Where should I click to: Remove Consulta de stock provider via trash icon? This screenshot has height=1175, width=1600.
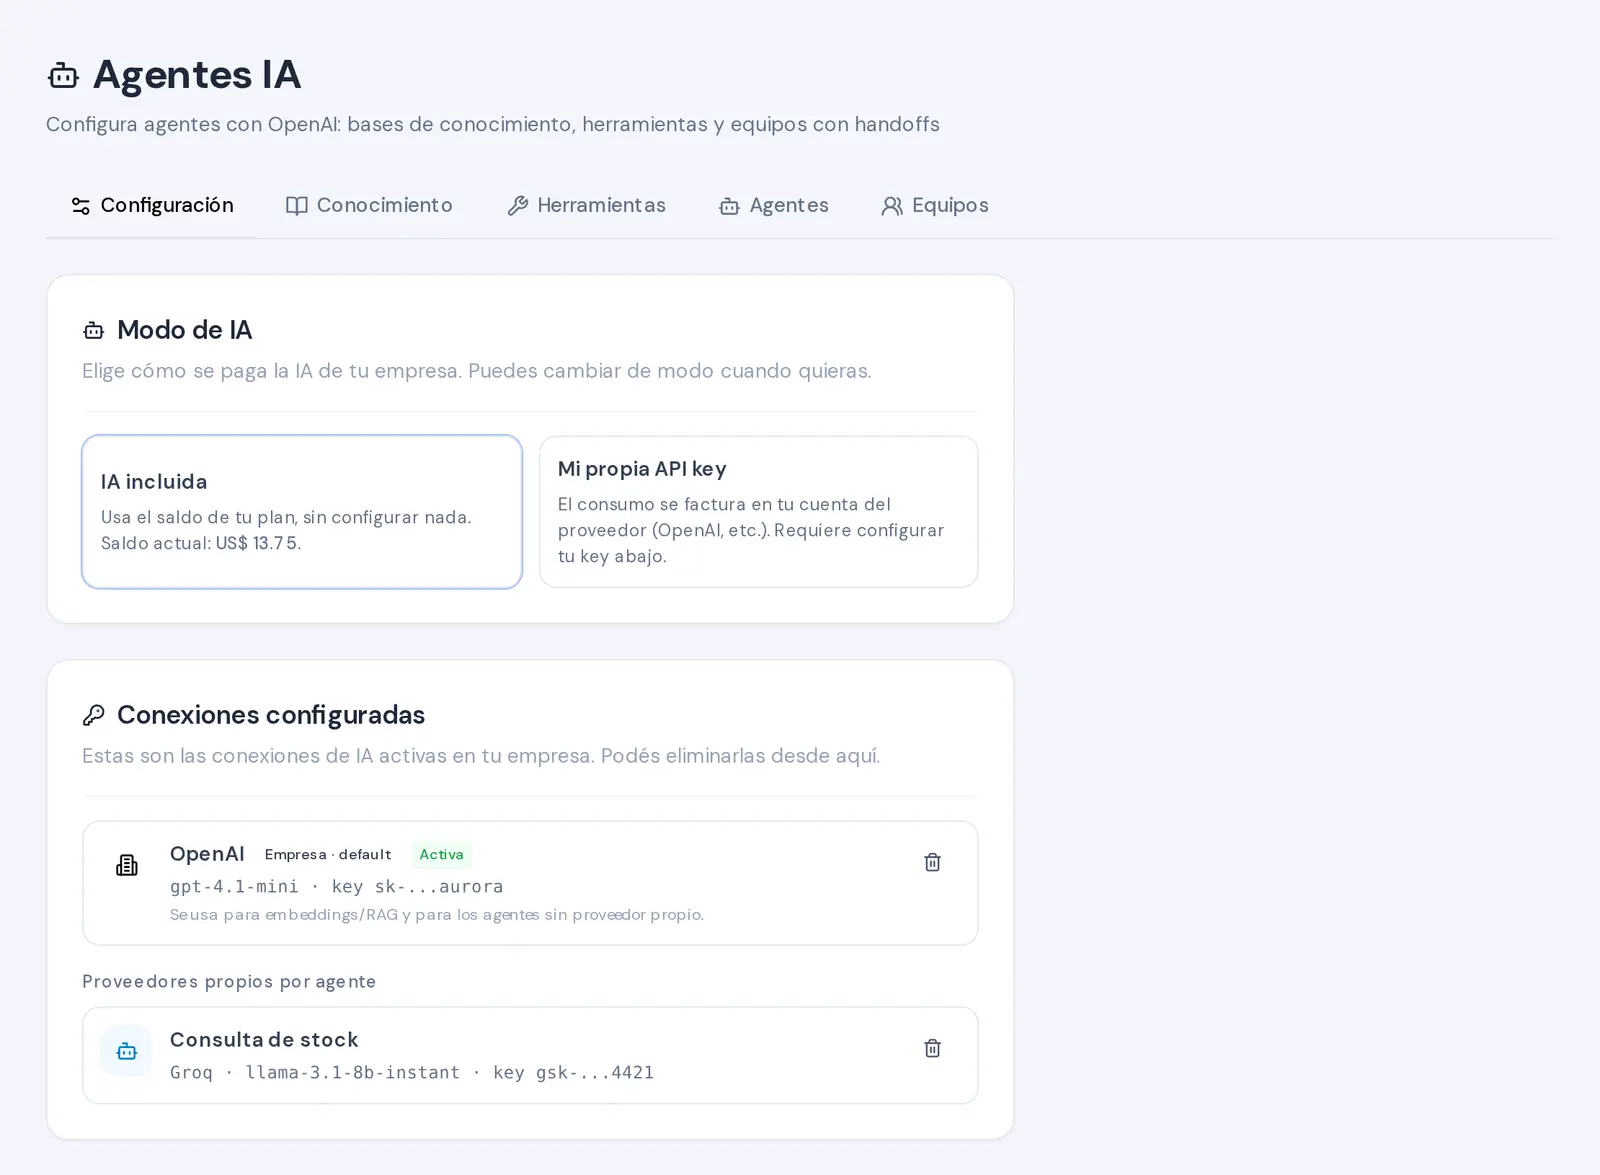[x=932, y=1048]
